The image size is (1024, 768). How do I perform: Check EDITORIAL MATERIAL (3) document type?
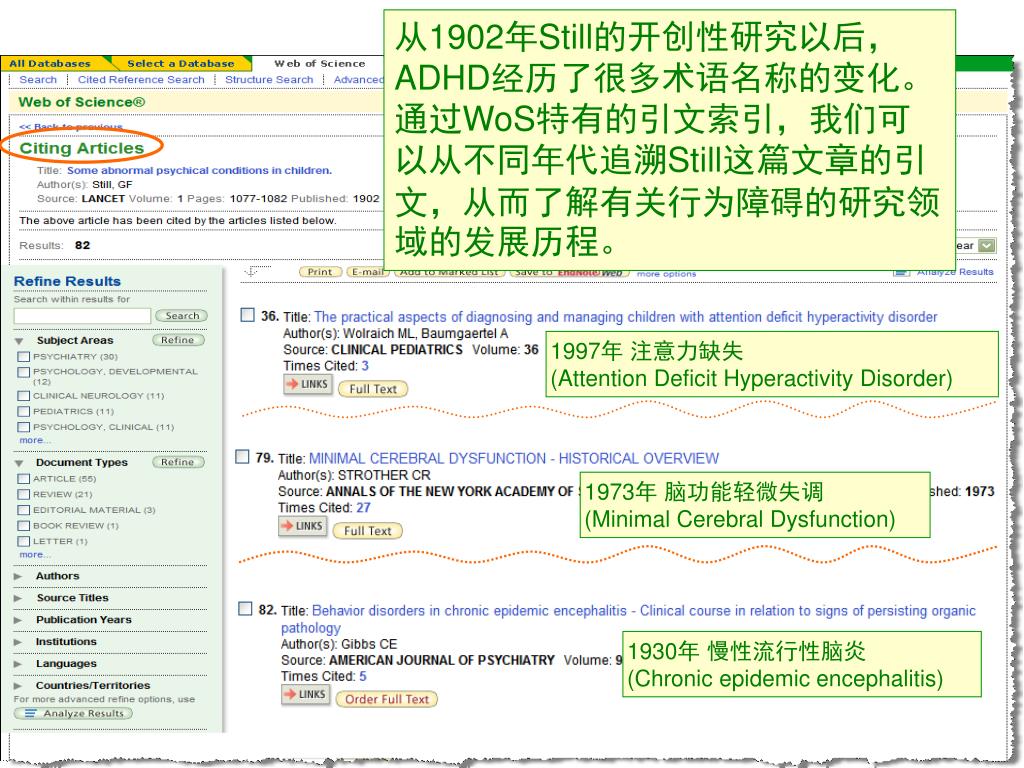point(24,510)
